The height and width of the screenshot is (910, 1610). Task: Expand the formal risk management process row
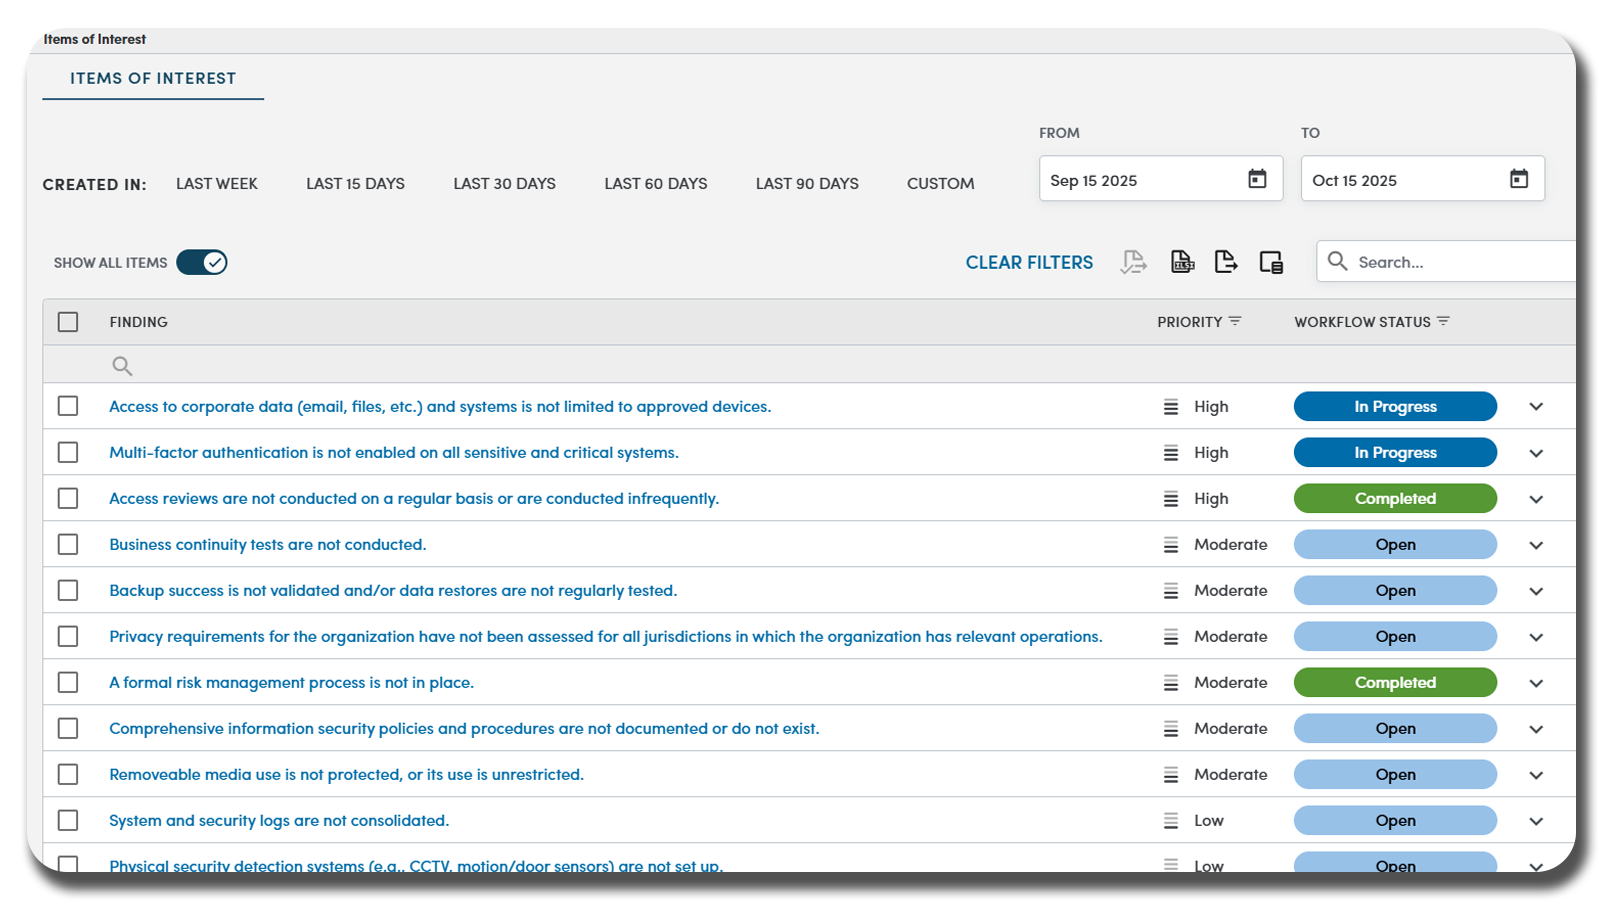(1536, 682)
